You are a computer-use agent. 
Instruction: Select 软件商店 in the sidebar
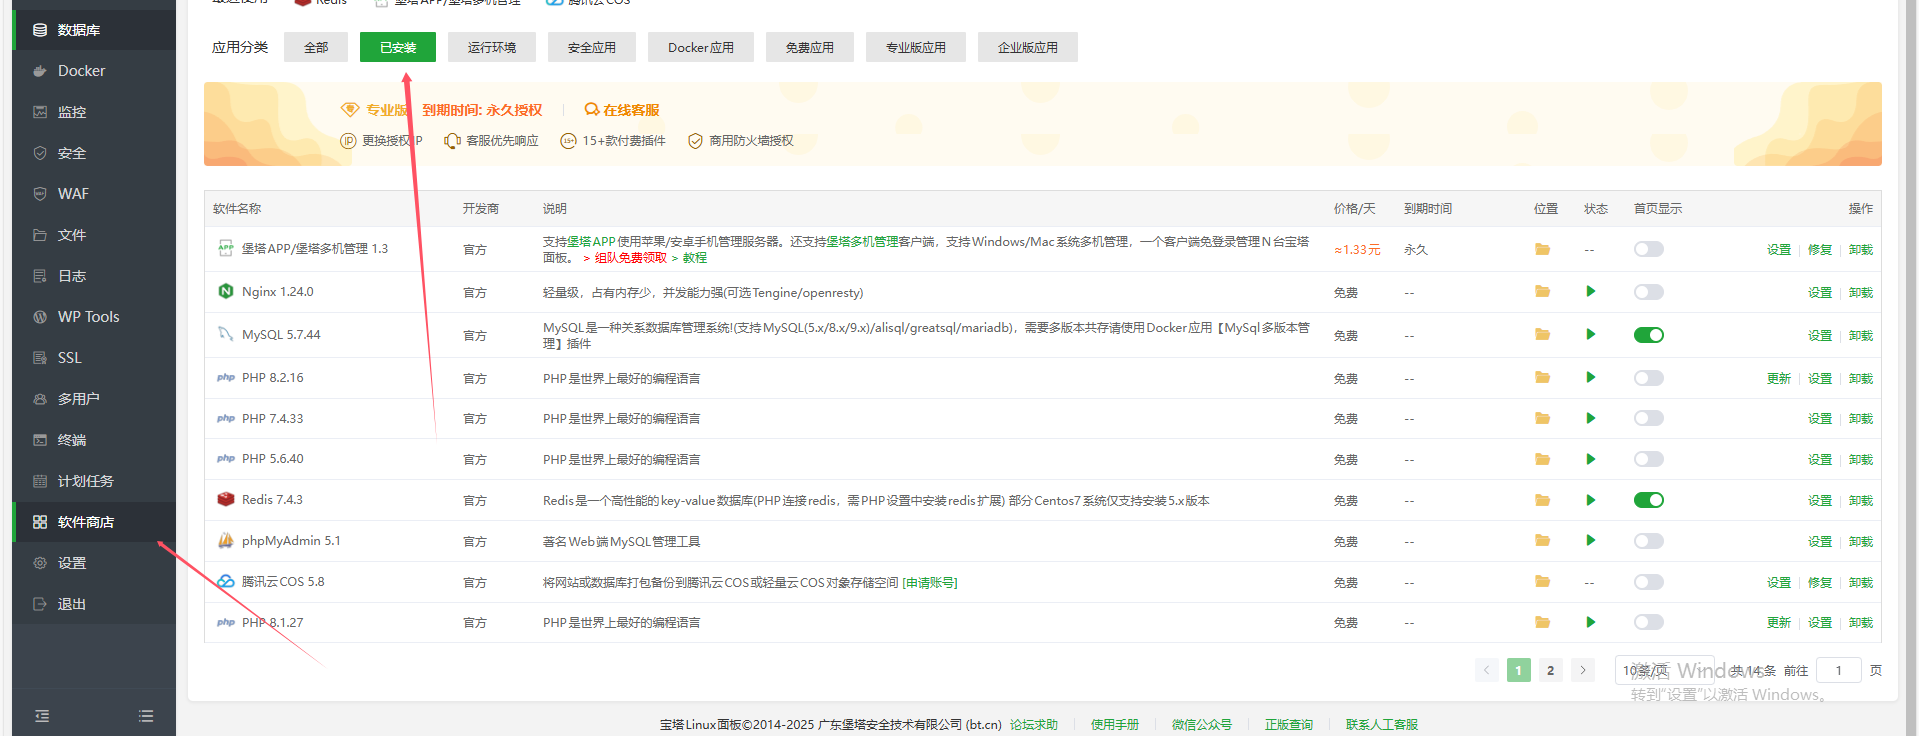[x=94, y=522]
